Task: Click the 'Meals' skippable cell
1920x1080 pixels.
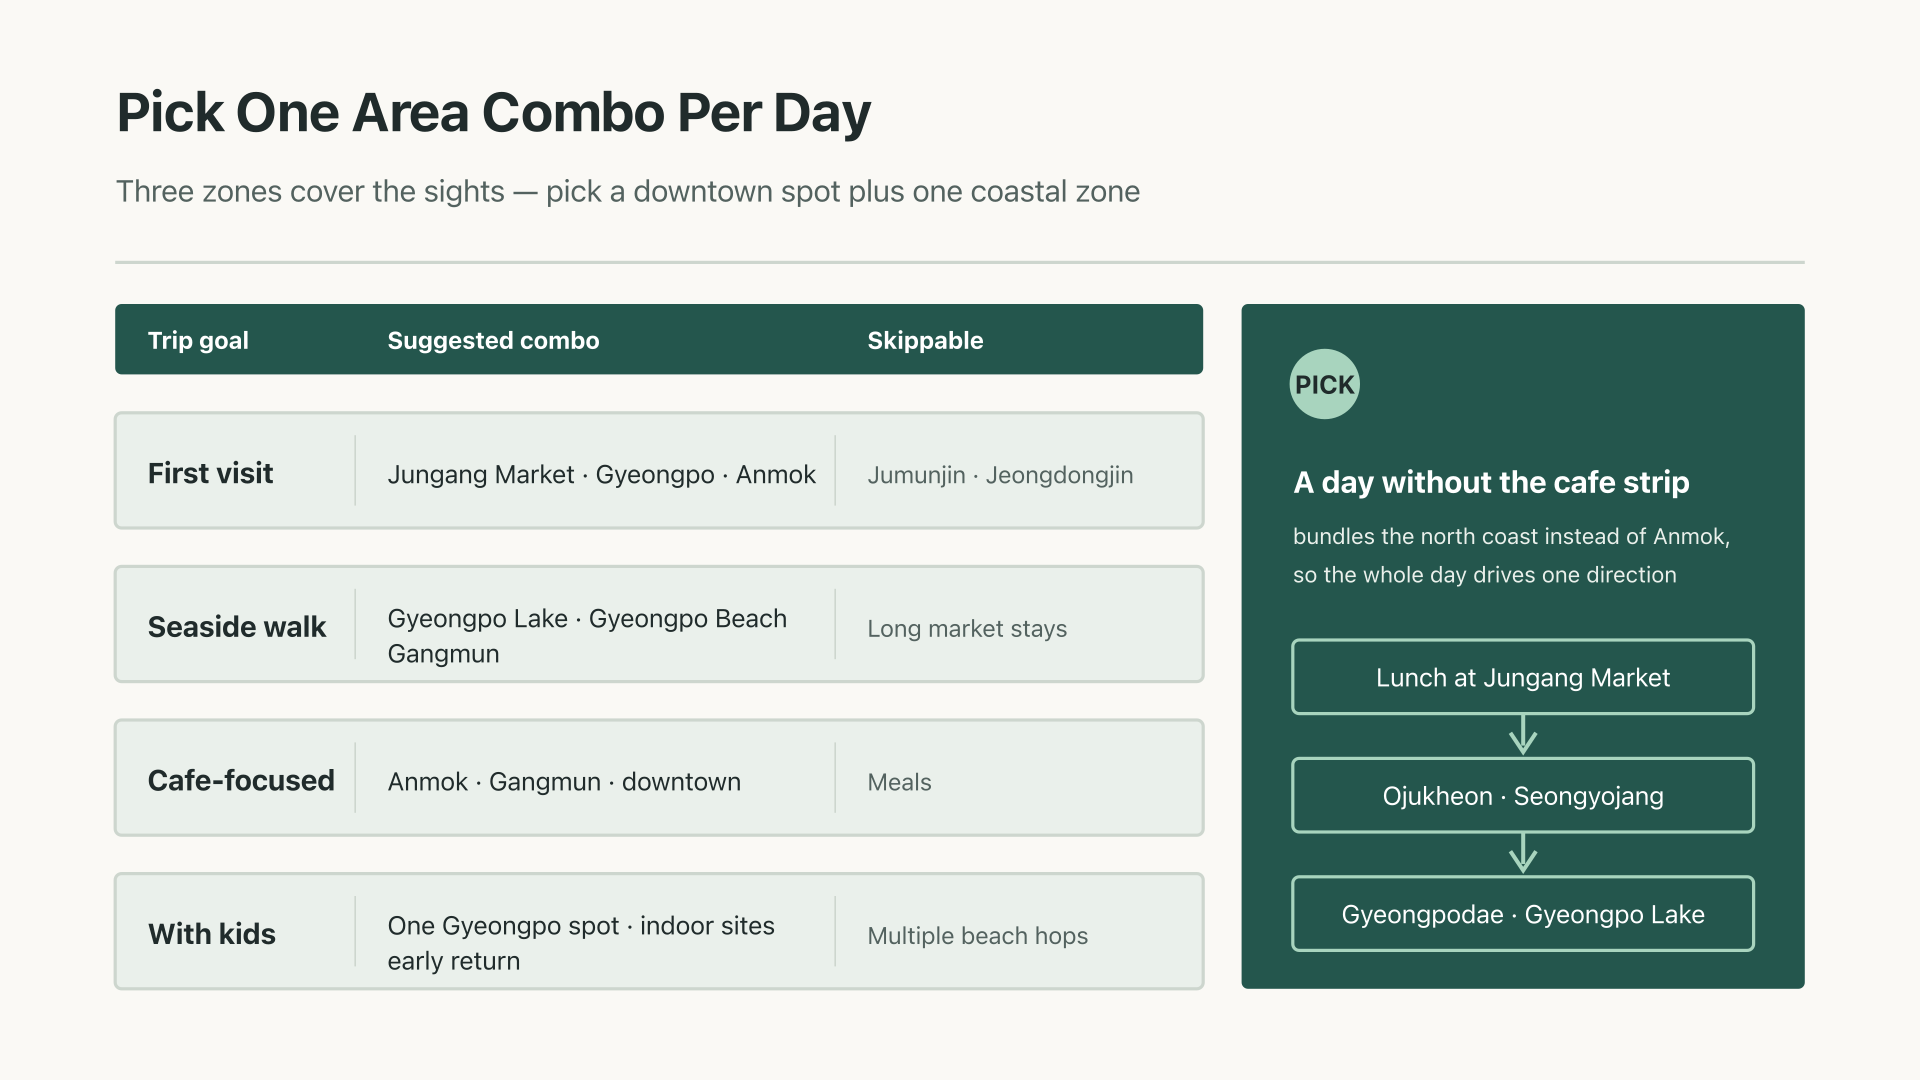Action: tap(899, 782)
